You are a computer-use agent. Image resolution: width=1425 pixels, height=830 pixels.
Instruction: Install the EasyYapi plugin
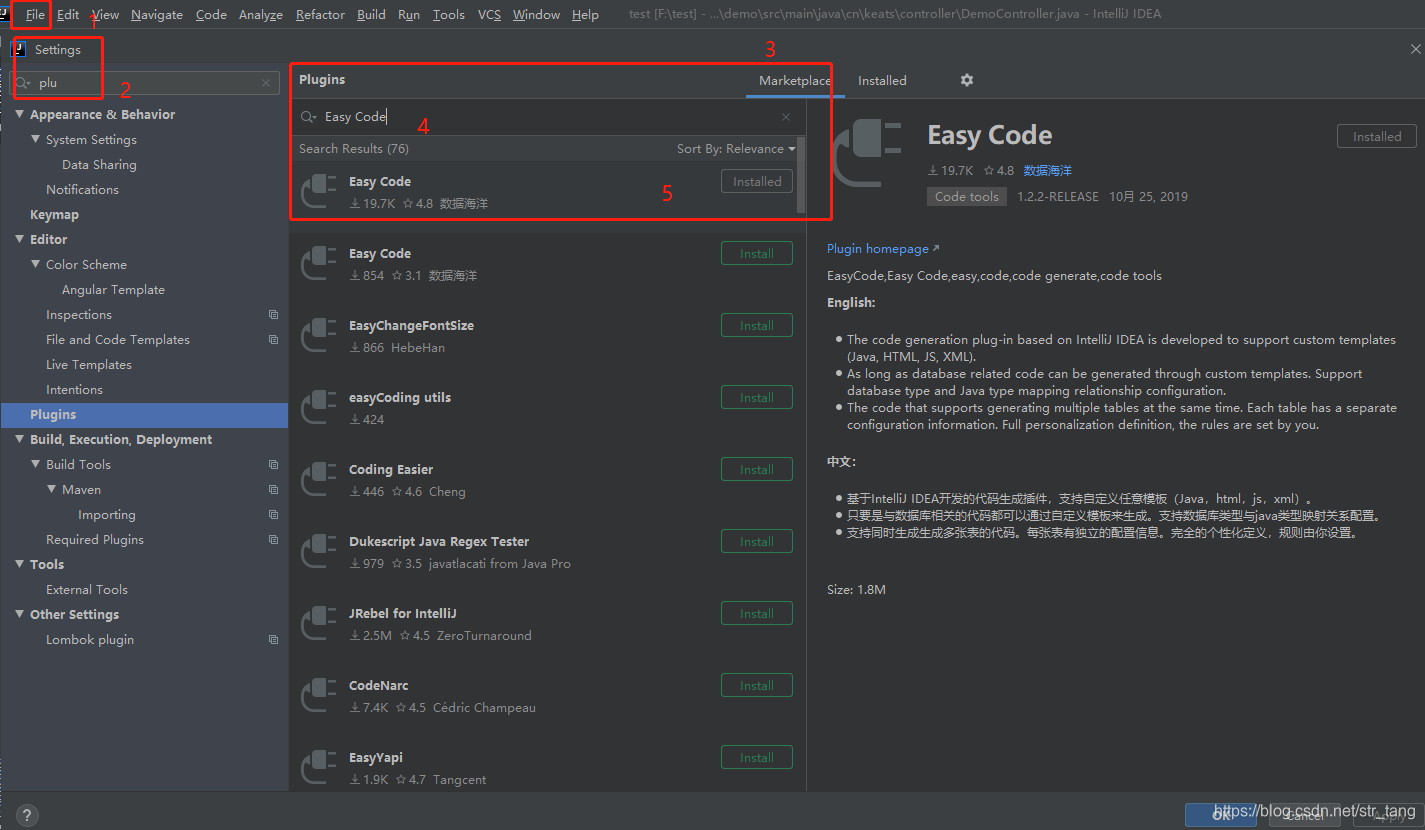(757, 758)
